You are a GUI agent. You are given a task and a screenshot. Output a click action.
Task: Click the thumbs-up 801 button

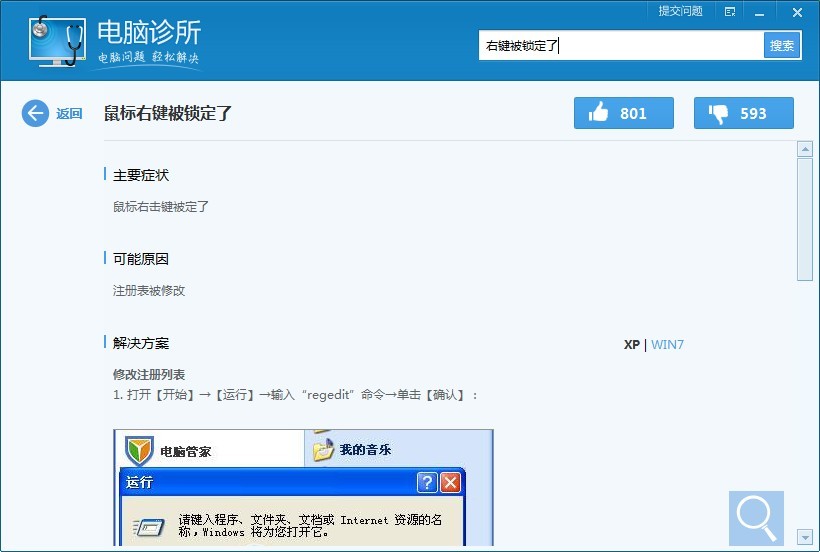pos(623,113)
